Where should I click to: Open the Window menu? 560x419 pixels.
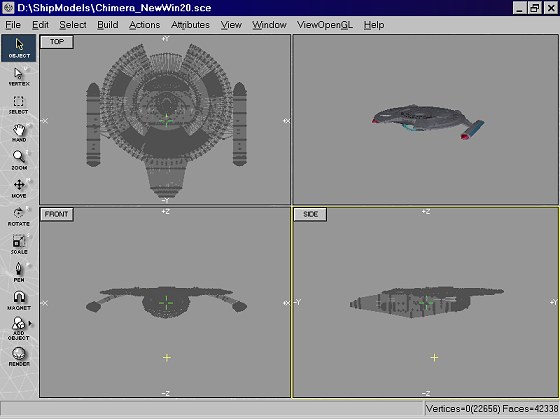(269, 25)
